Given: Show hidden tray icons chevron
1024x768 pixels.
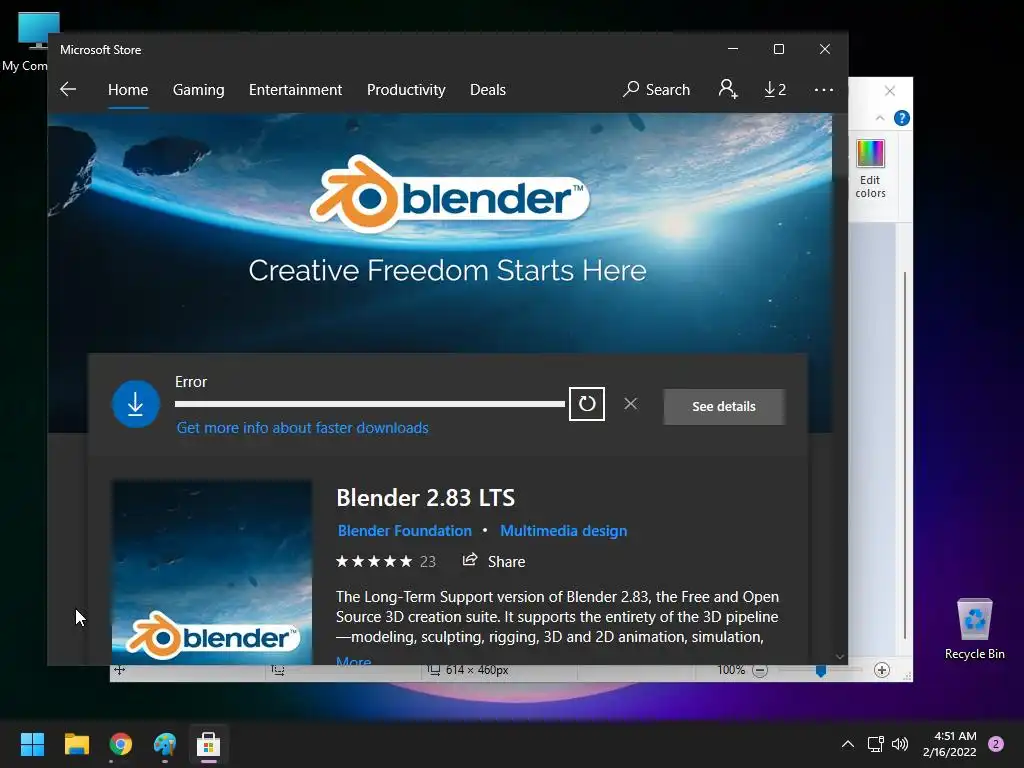Looking at the screenshot, I should 848,744.
